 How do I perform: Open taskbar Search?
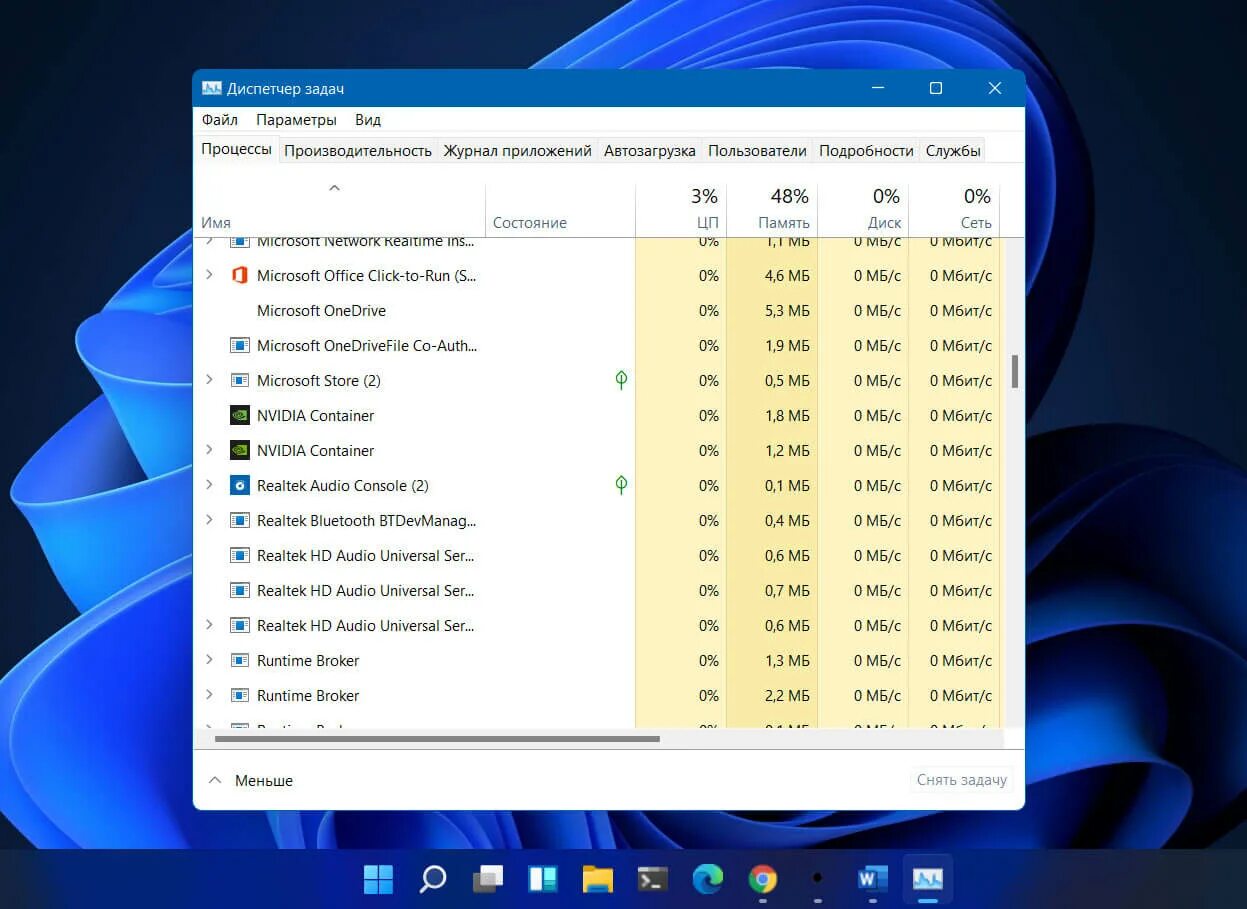433,879
